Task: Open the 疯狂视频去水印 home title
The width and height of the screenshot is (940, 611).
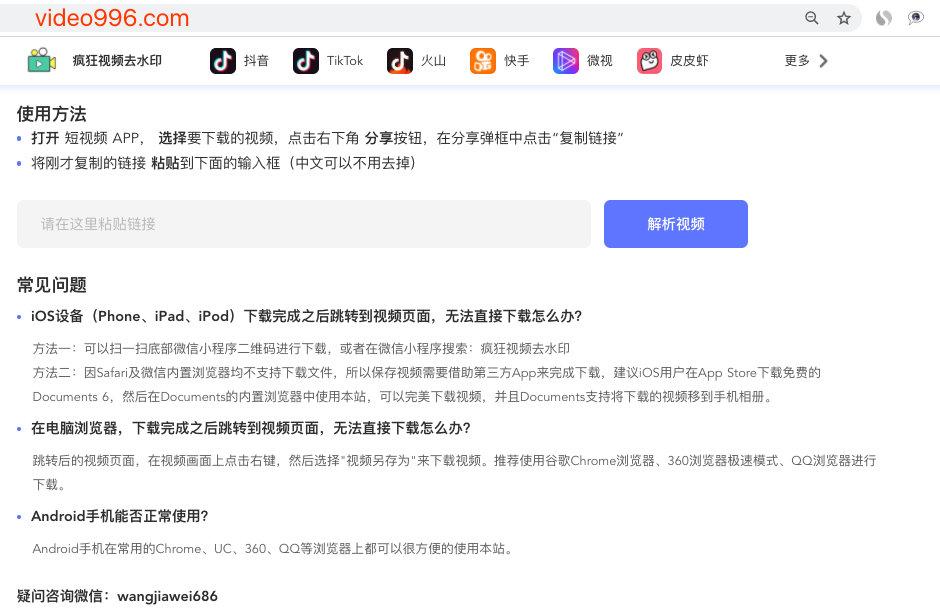Action: click(x=117, y=61)
